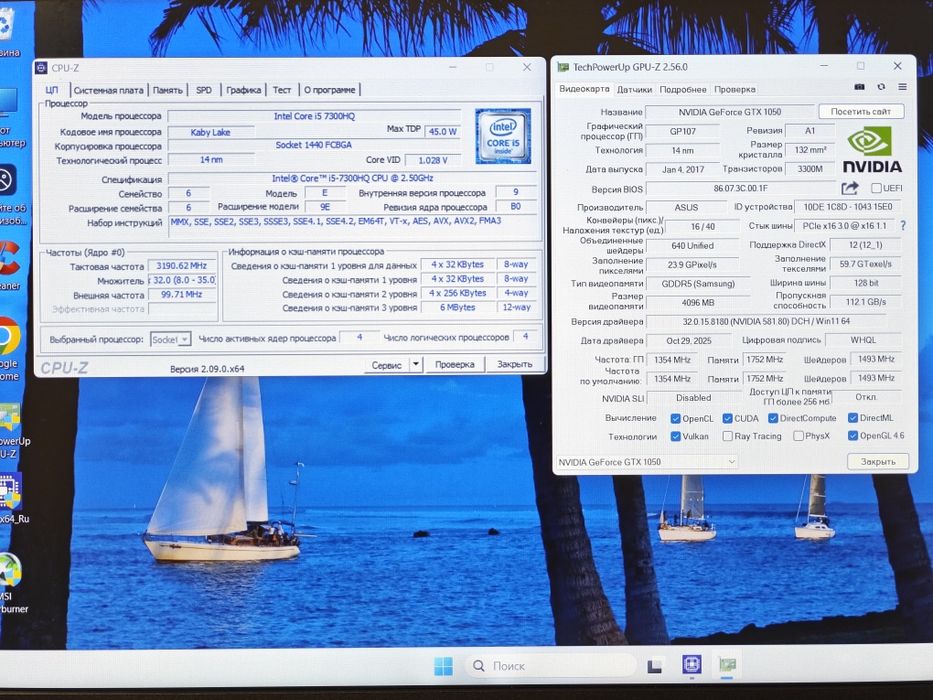
Task: Toggle the Vulkan checkbox
Action: [675, 436]
